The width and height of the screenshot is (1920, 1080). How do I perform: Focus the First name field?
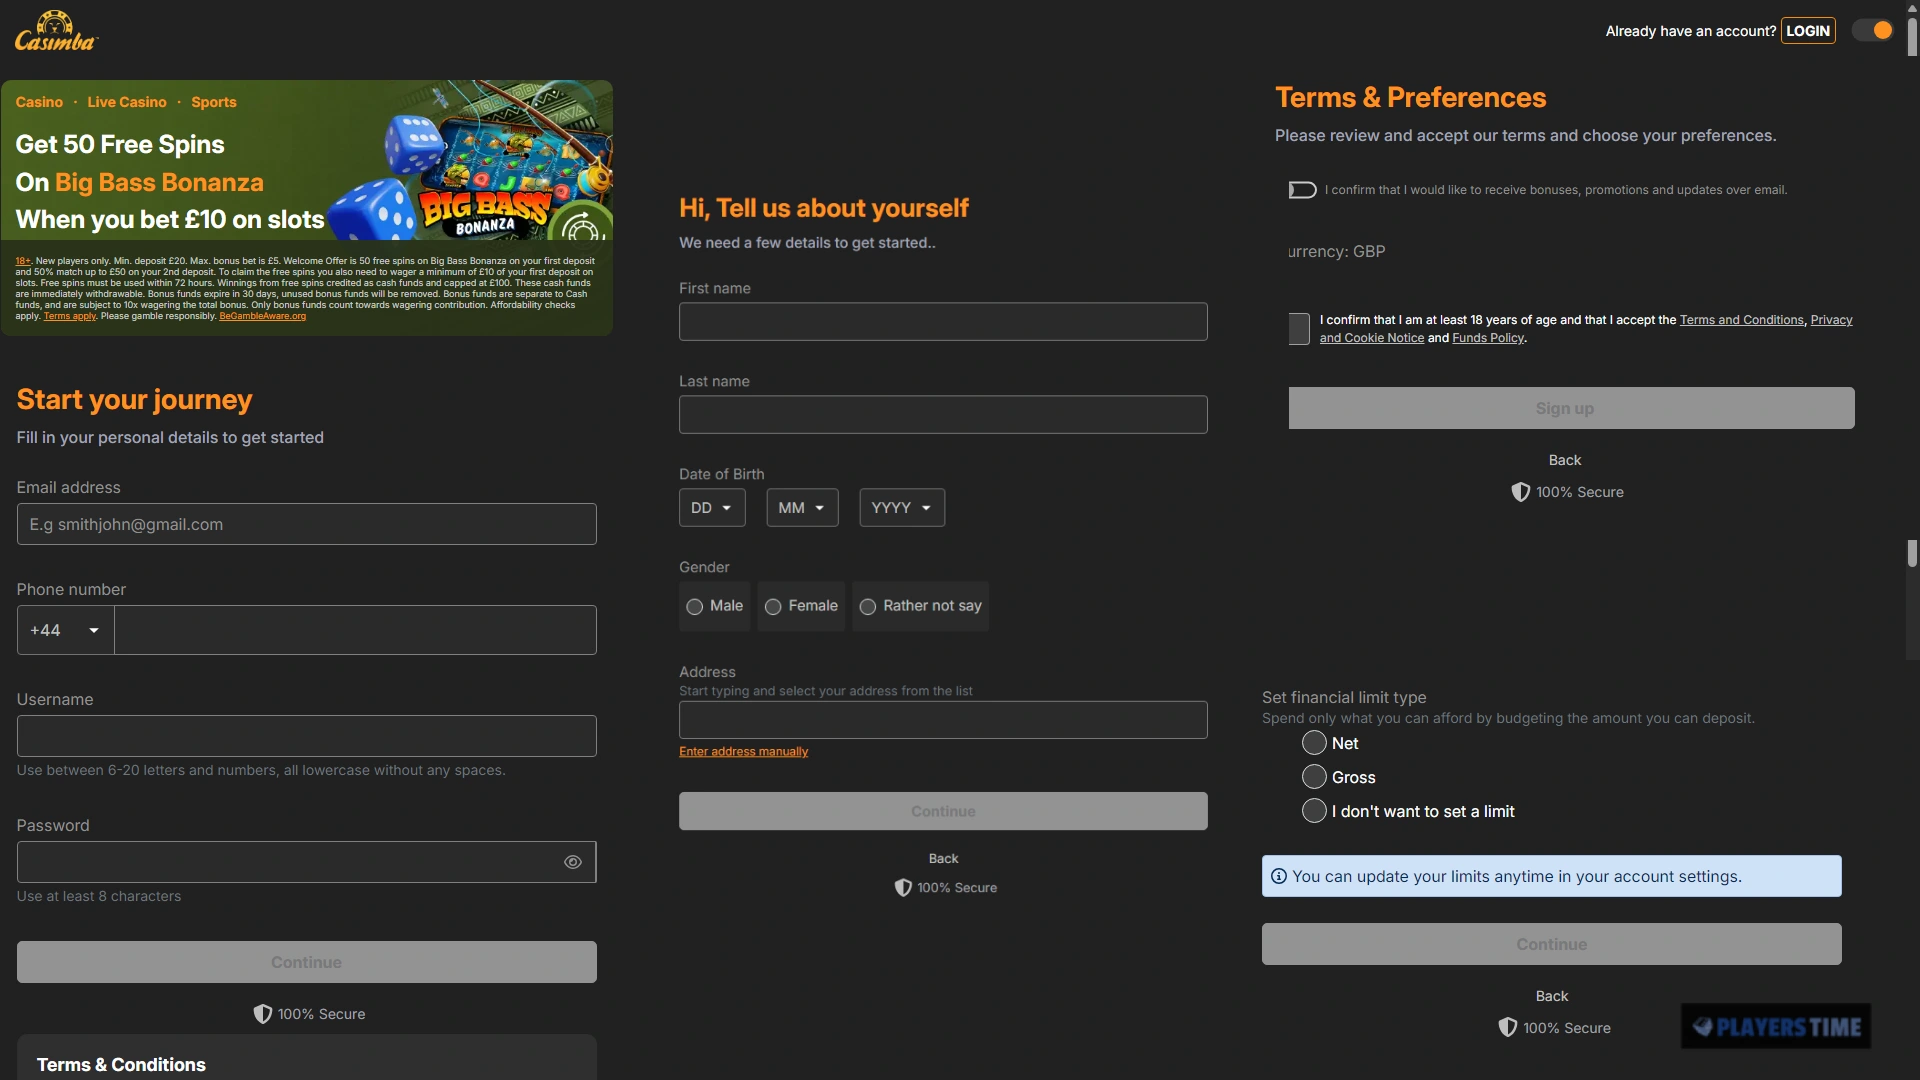[943, 322]
